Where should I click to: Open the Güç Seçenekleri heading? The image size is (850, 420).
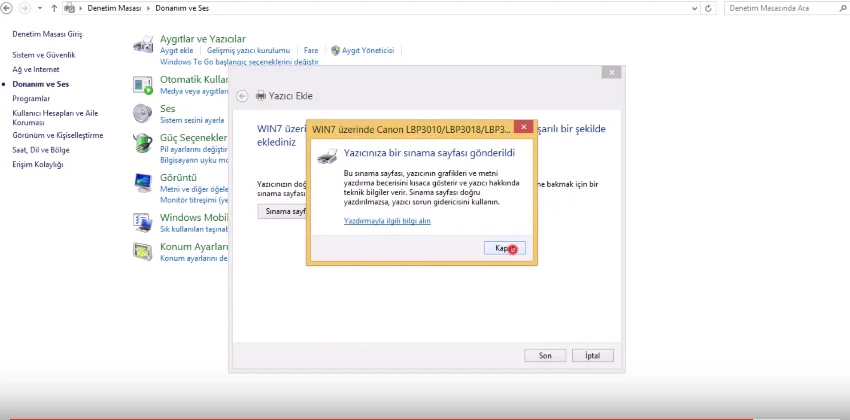pos(194,138)
